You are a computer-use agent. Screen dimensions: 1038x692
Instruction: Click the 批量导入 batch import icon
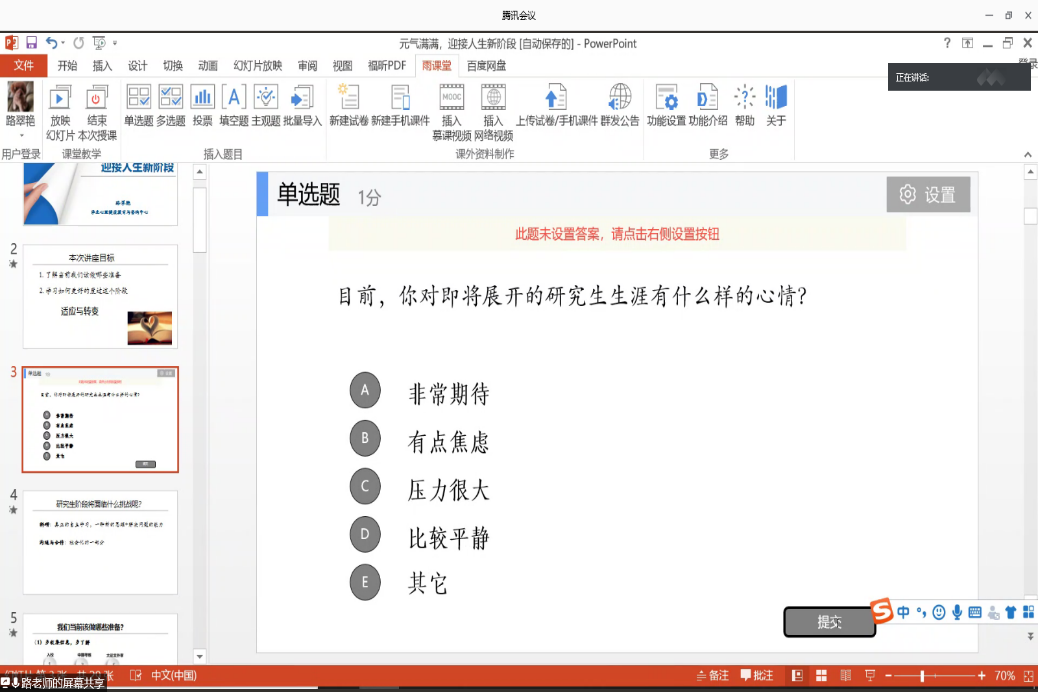[302, 105]
